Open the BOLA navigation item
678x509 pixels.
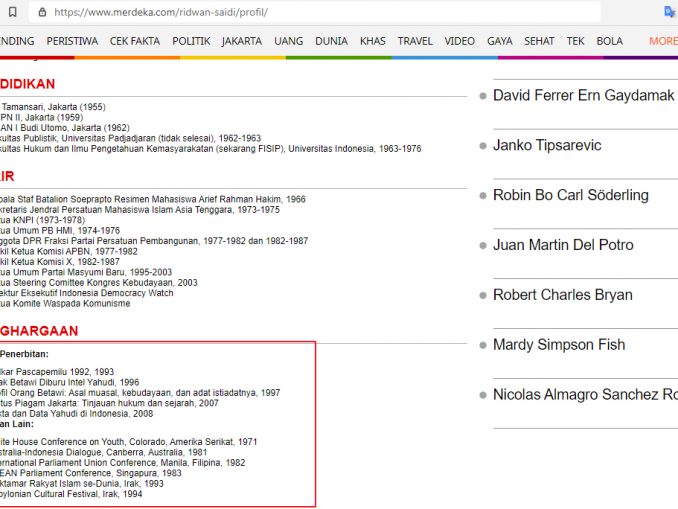[610, 41]
